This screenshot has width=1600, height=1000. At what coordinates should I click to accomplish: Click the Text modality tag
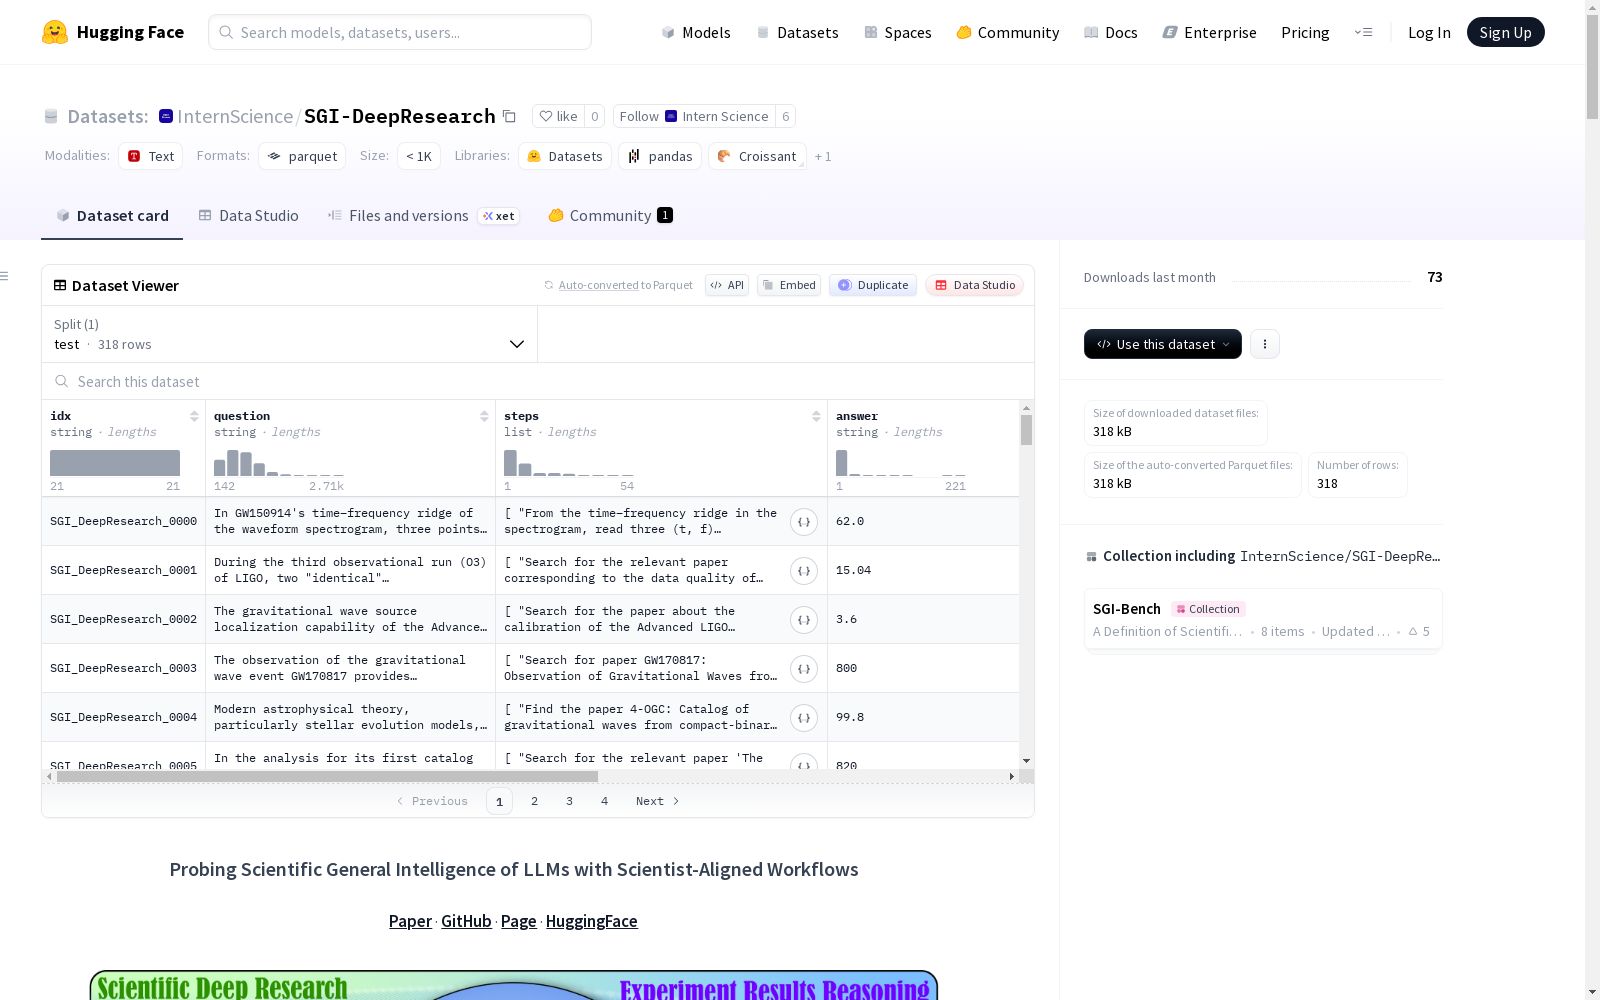click(x=151, y=156)
